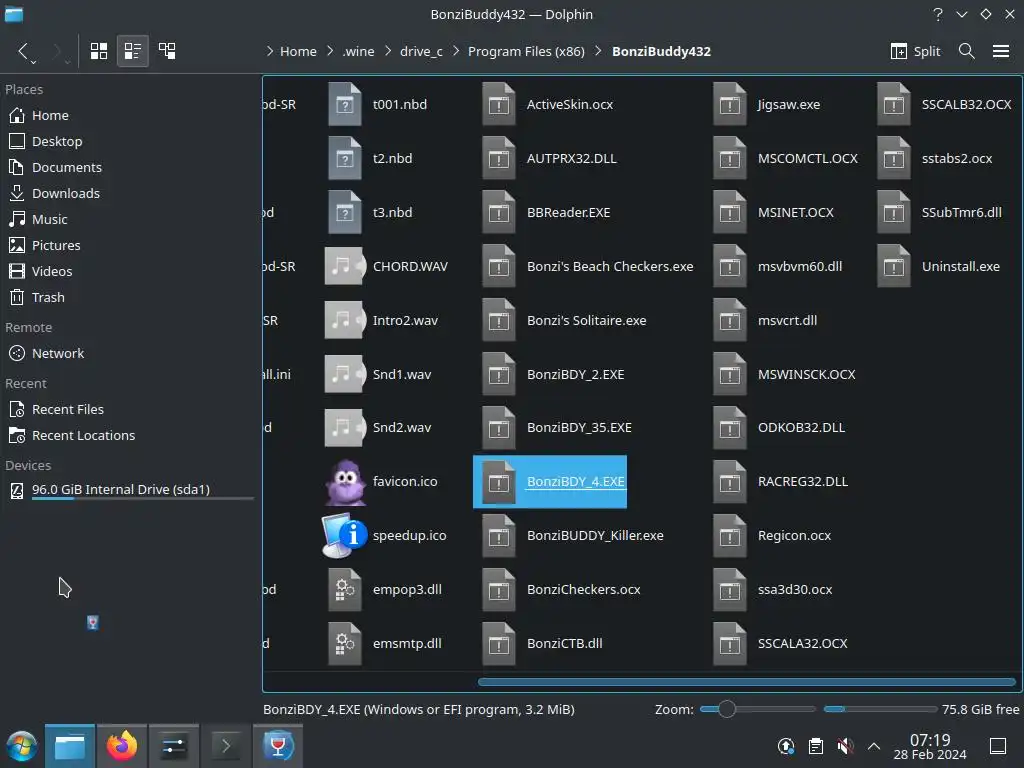Image resolution: width=1024 pixels, height=768 pixels.
Task: Switch to Icons view mode
Action: pyautogui.click(x=99, y=51)
